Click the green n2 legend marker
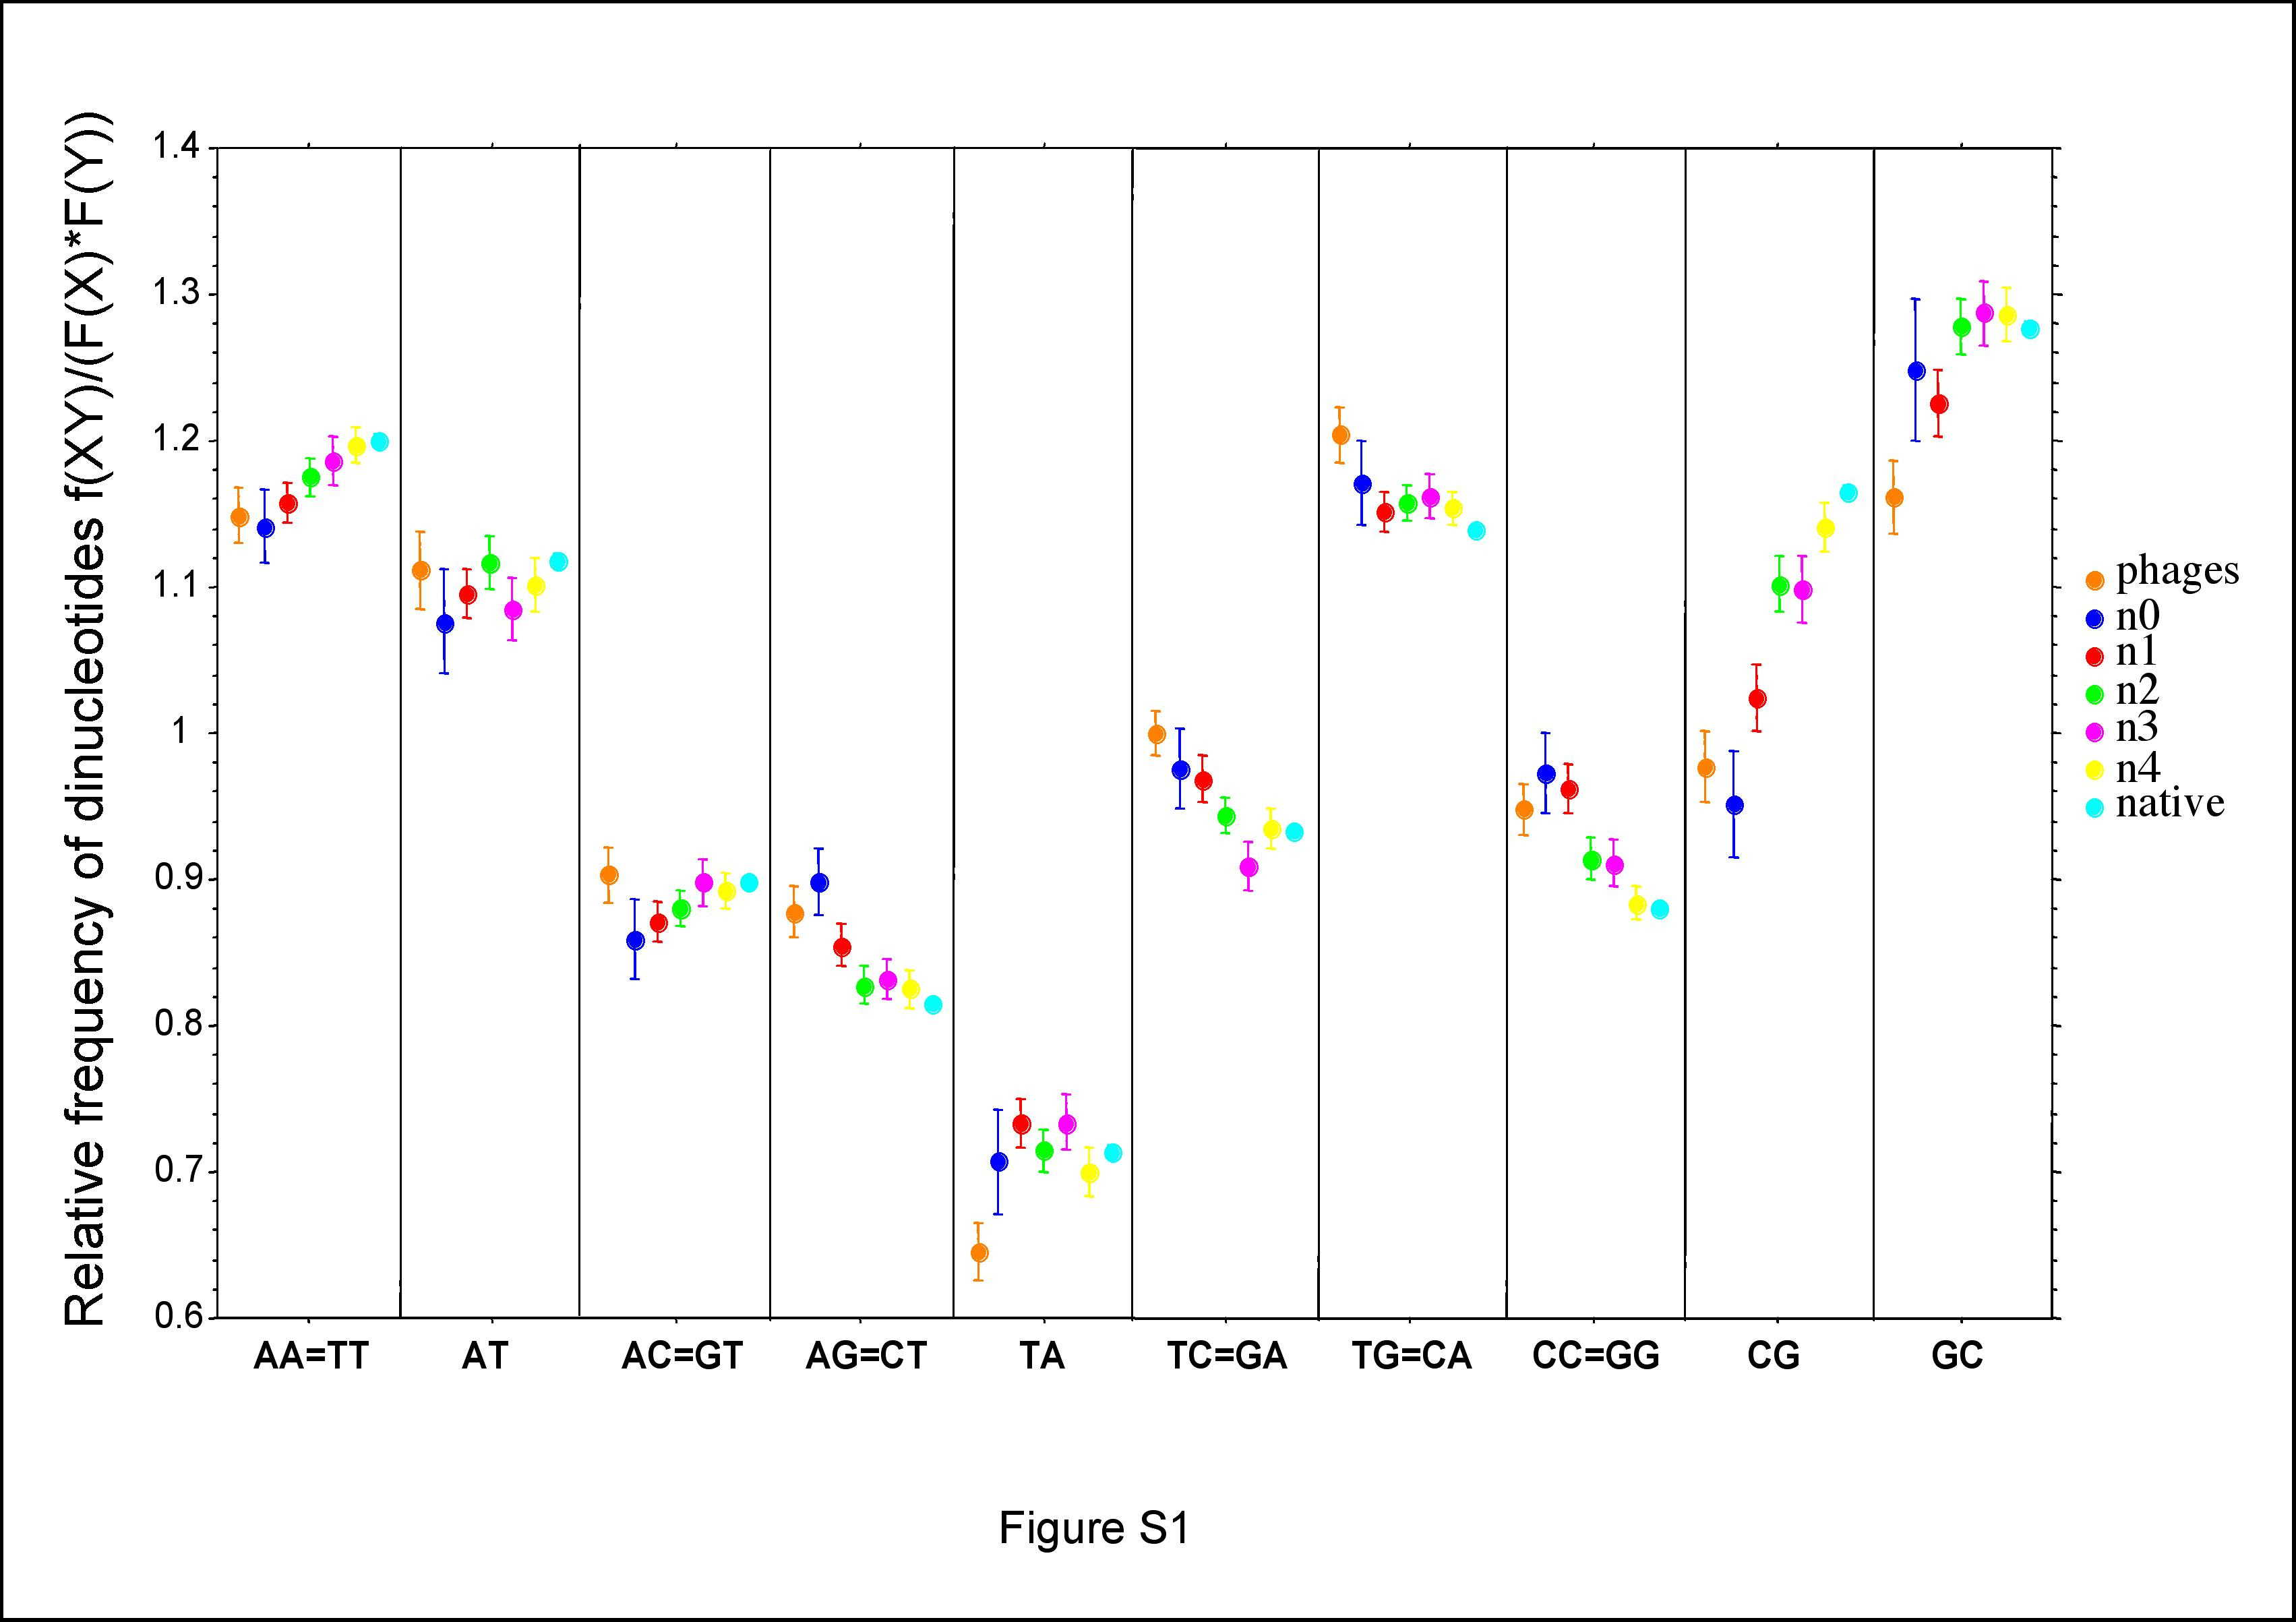Image resolution: width=2296 pixels, height=1622 pixels. point(2095,694)
